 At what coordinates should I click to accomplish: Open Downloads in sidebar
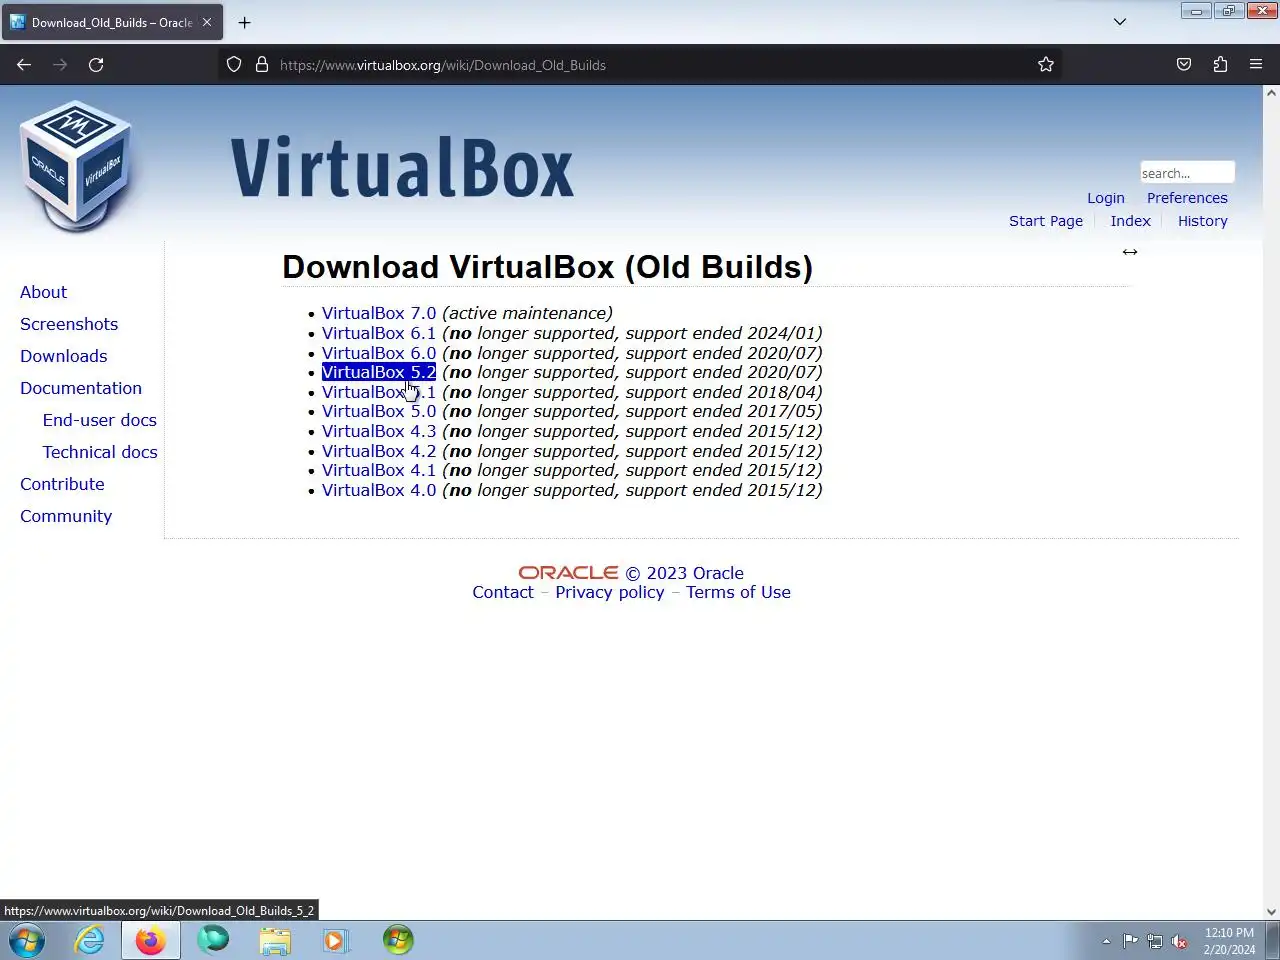64,356
